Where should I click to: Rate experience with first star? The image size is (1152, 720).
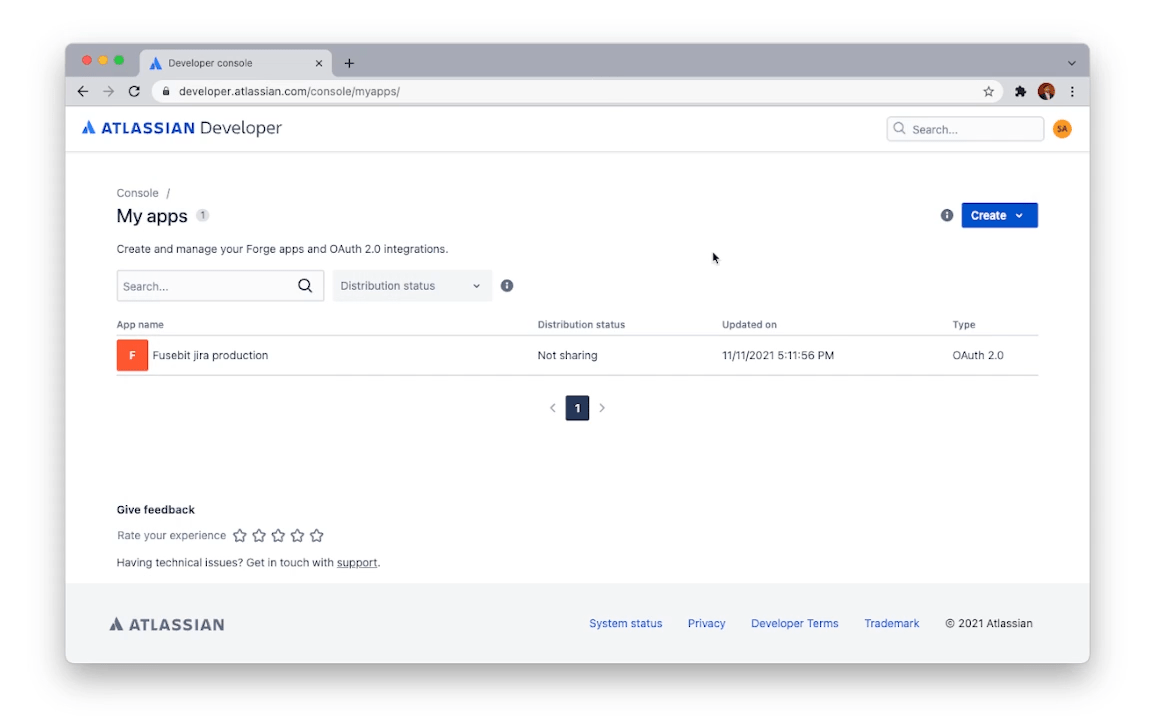pyautogui.click(x=240, y=536)
